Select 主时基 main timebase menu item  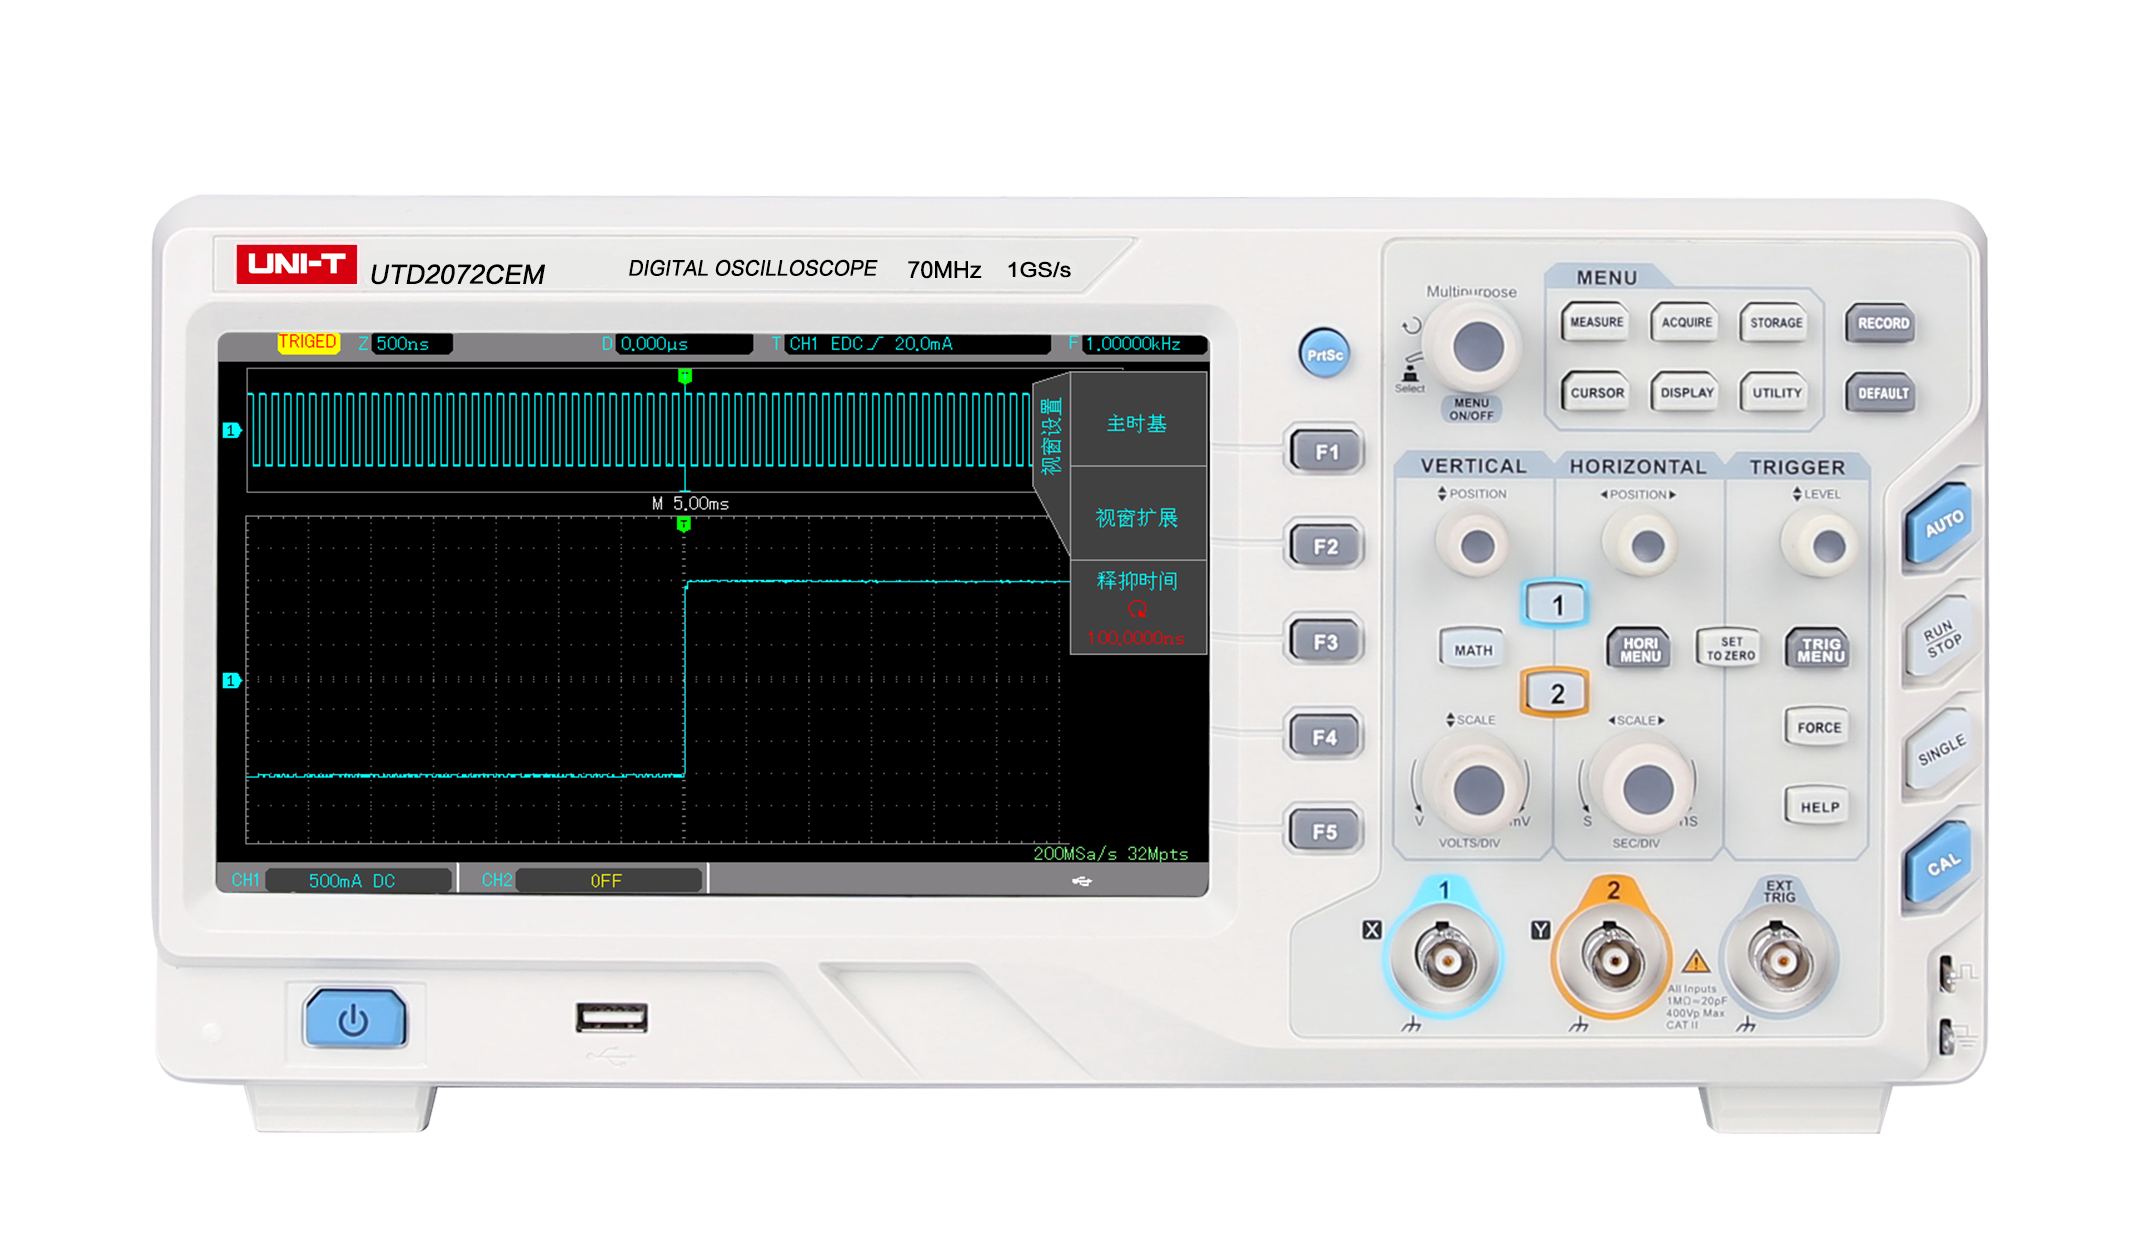(1138, 422)
